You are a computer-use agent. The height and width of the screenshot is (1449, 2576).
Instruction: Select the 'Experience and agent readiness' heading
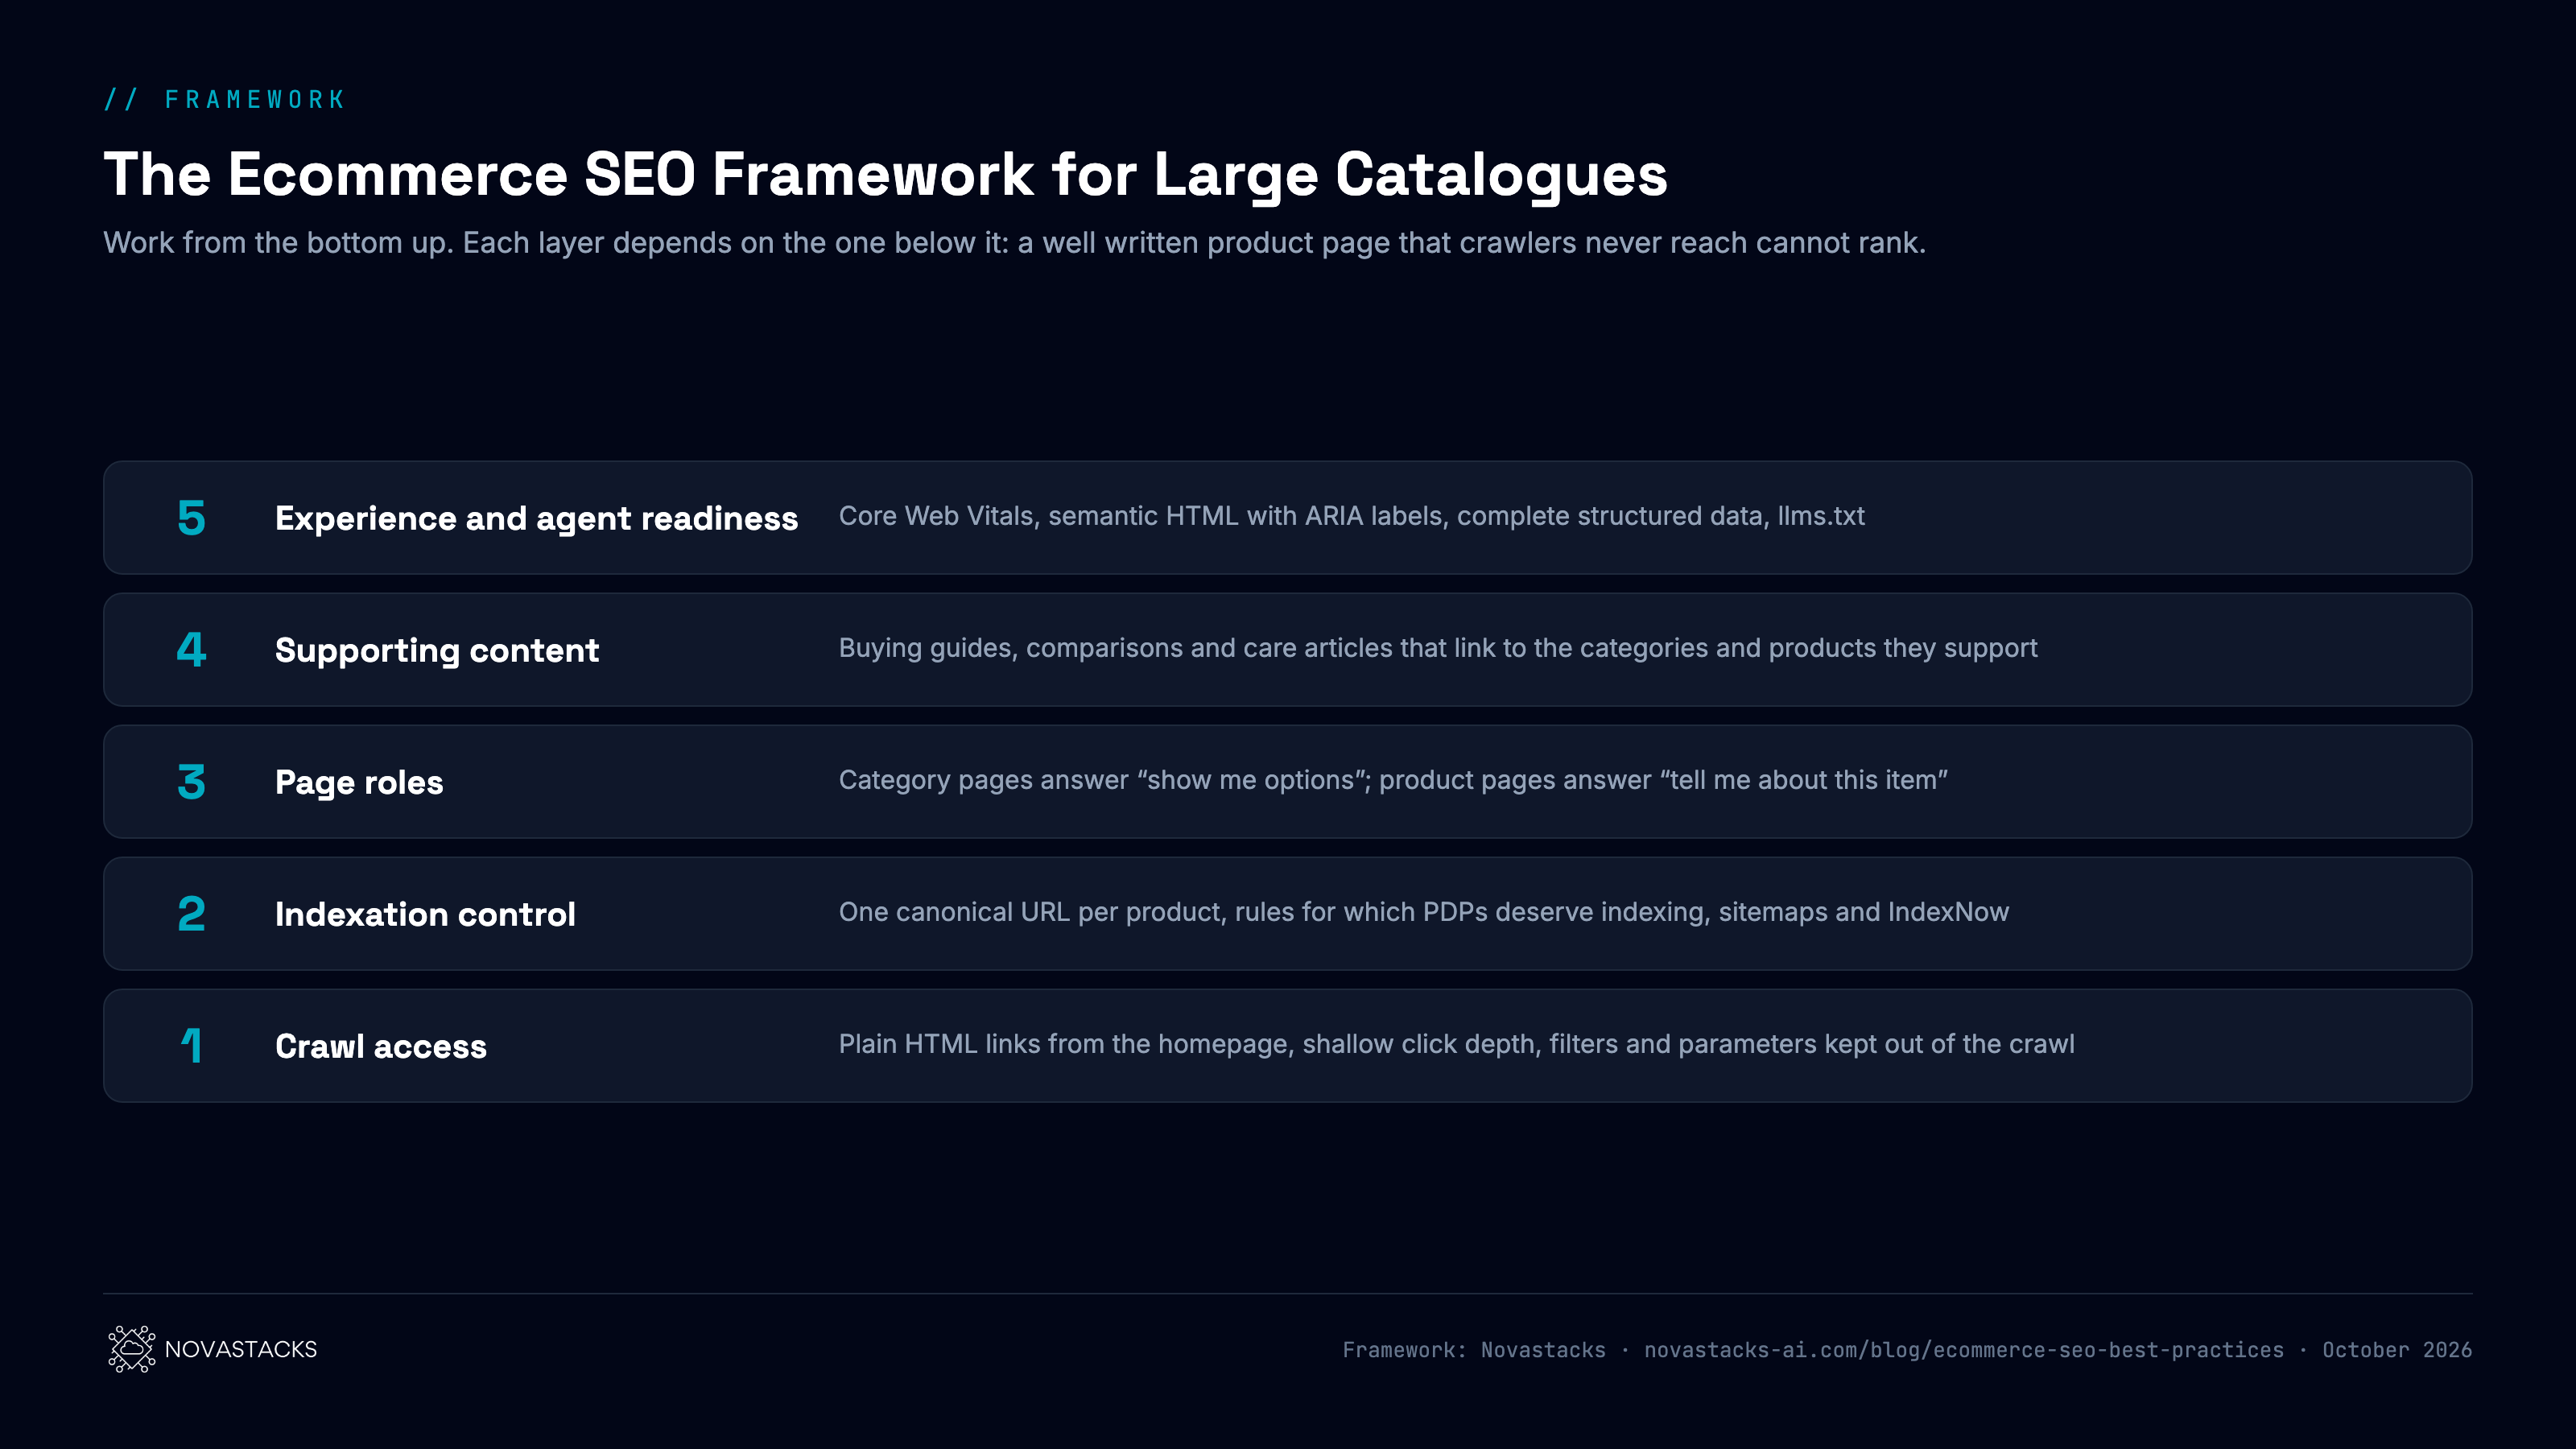536,518
